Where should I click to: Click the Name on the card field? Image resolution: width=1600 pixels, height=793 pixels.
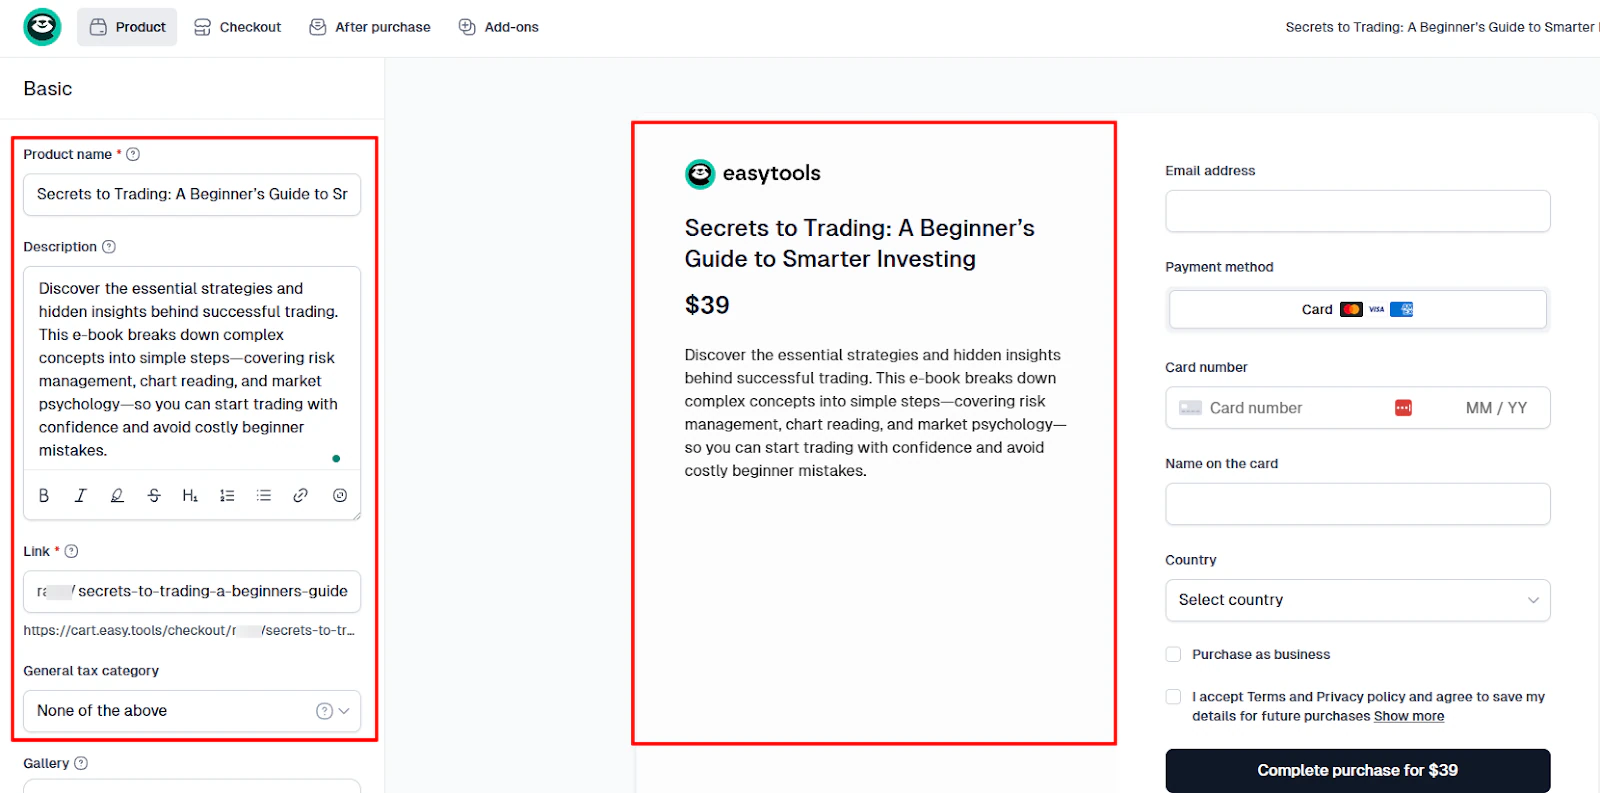1357,504
